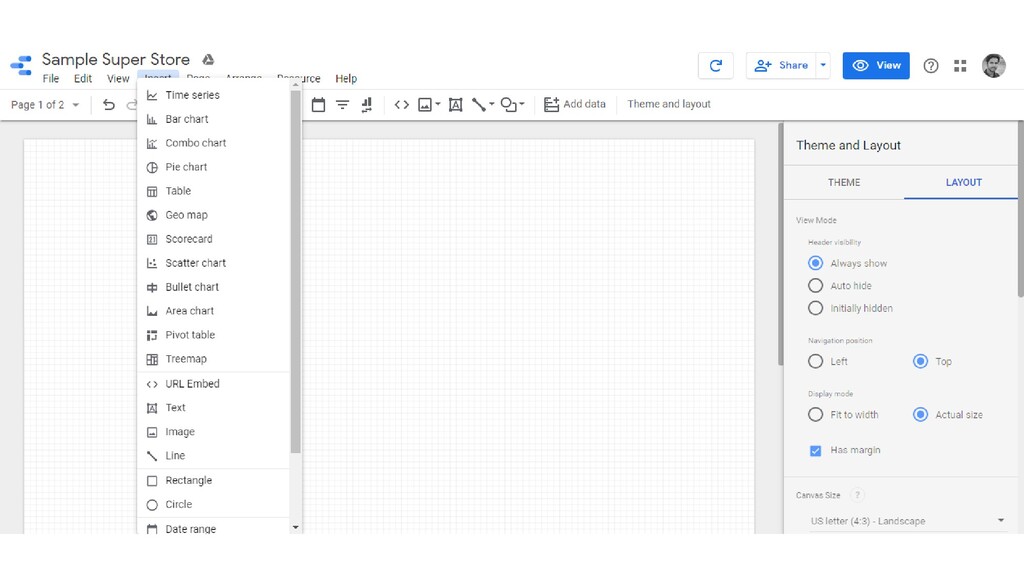The height and width of the screenshot is (576, 1024).
Task: Click the date range calendar toolbar icon
Action: pyautogui.click(x=318, y=104)
